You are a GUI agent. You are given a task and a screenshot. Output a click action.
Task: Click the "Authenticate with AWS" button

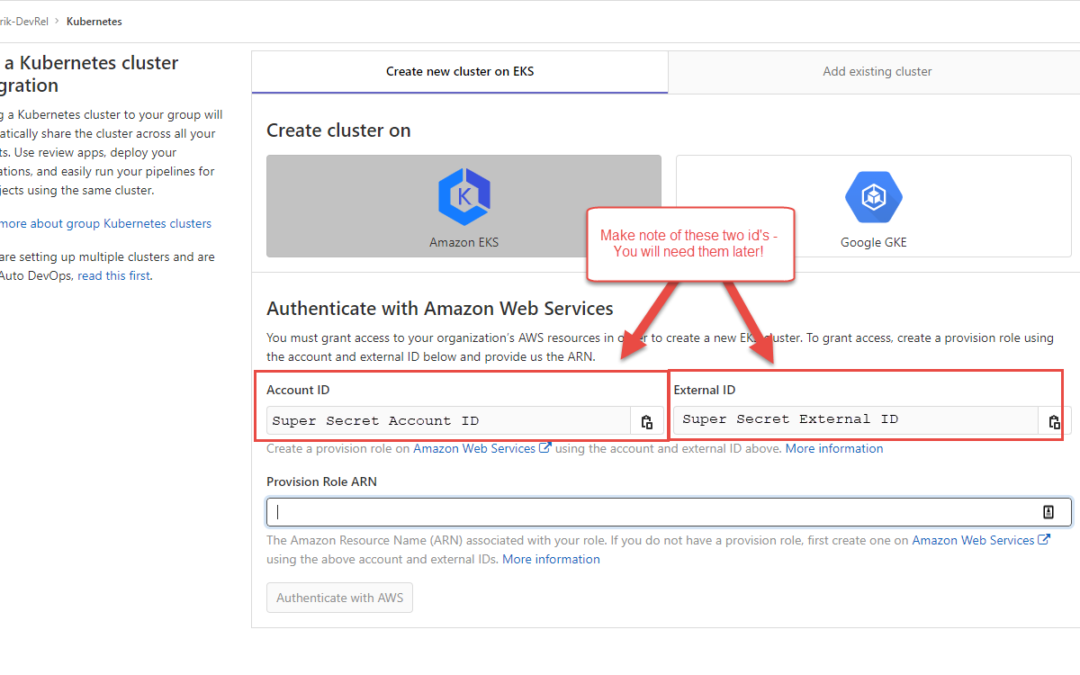pos(340,598)
